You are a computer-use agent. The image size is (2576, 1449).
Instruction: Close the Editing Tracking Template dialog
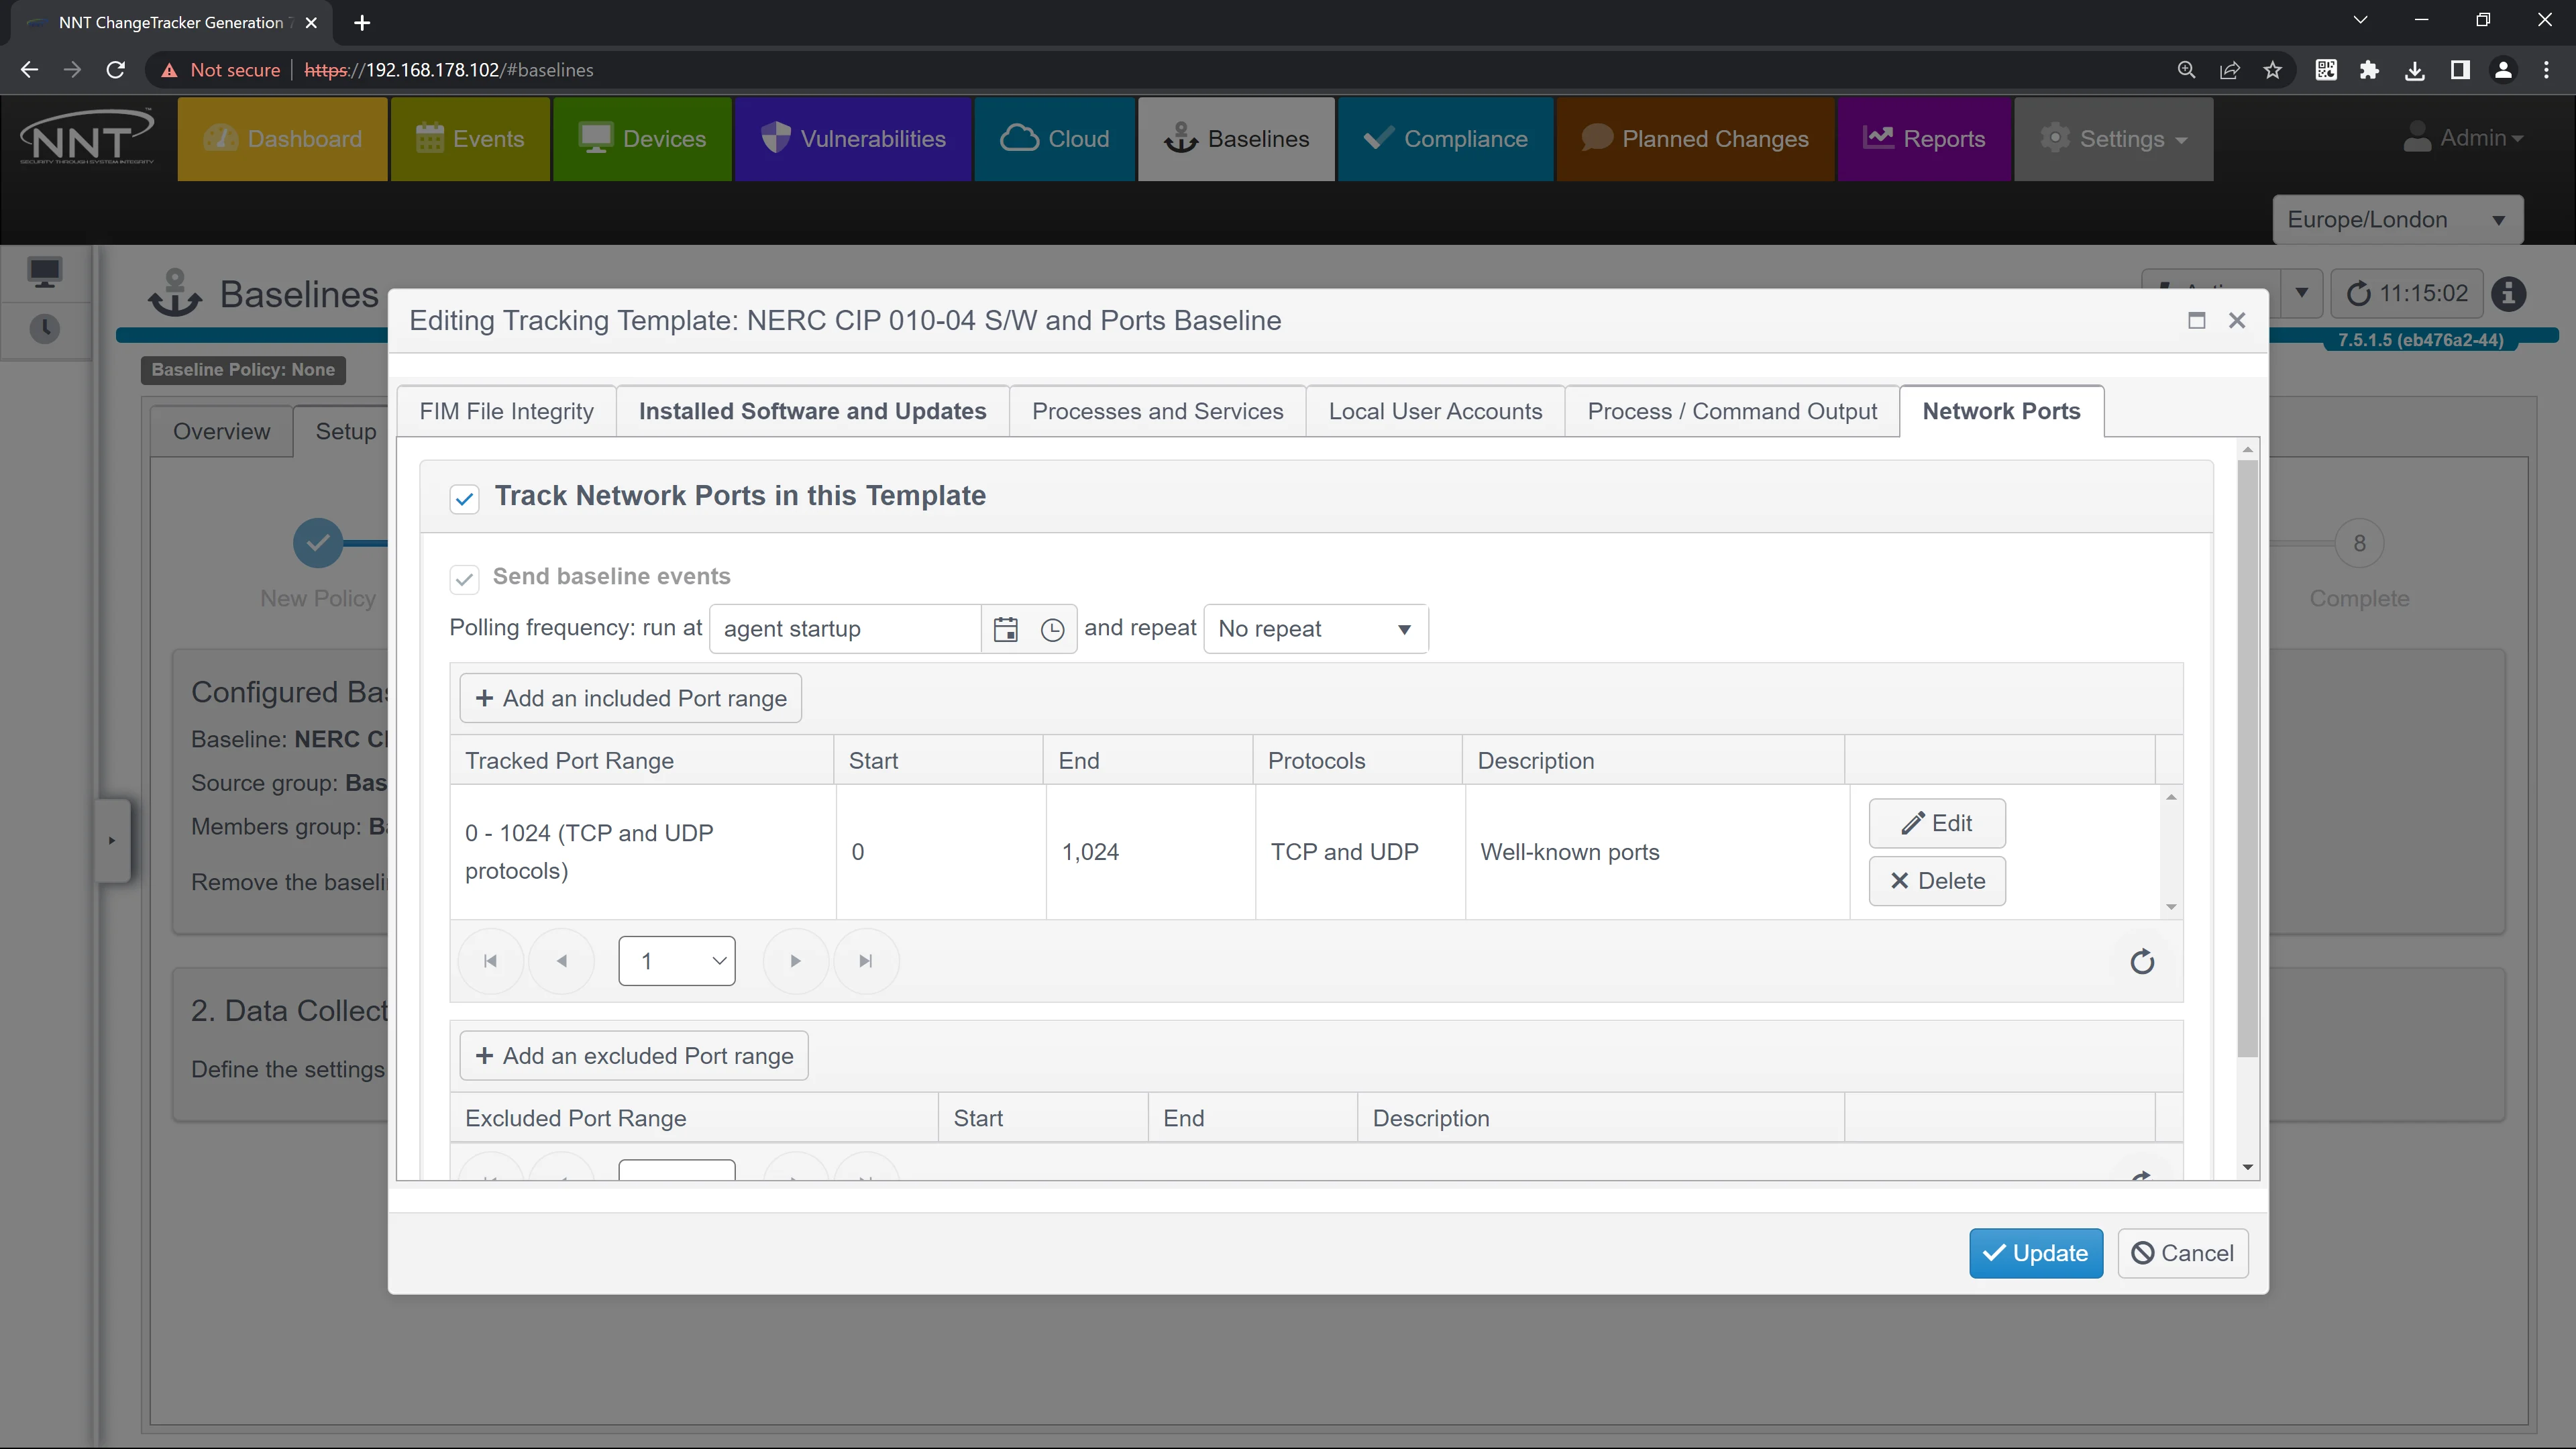click(x=2237, y=320)
